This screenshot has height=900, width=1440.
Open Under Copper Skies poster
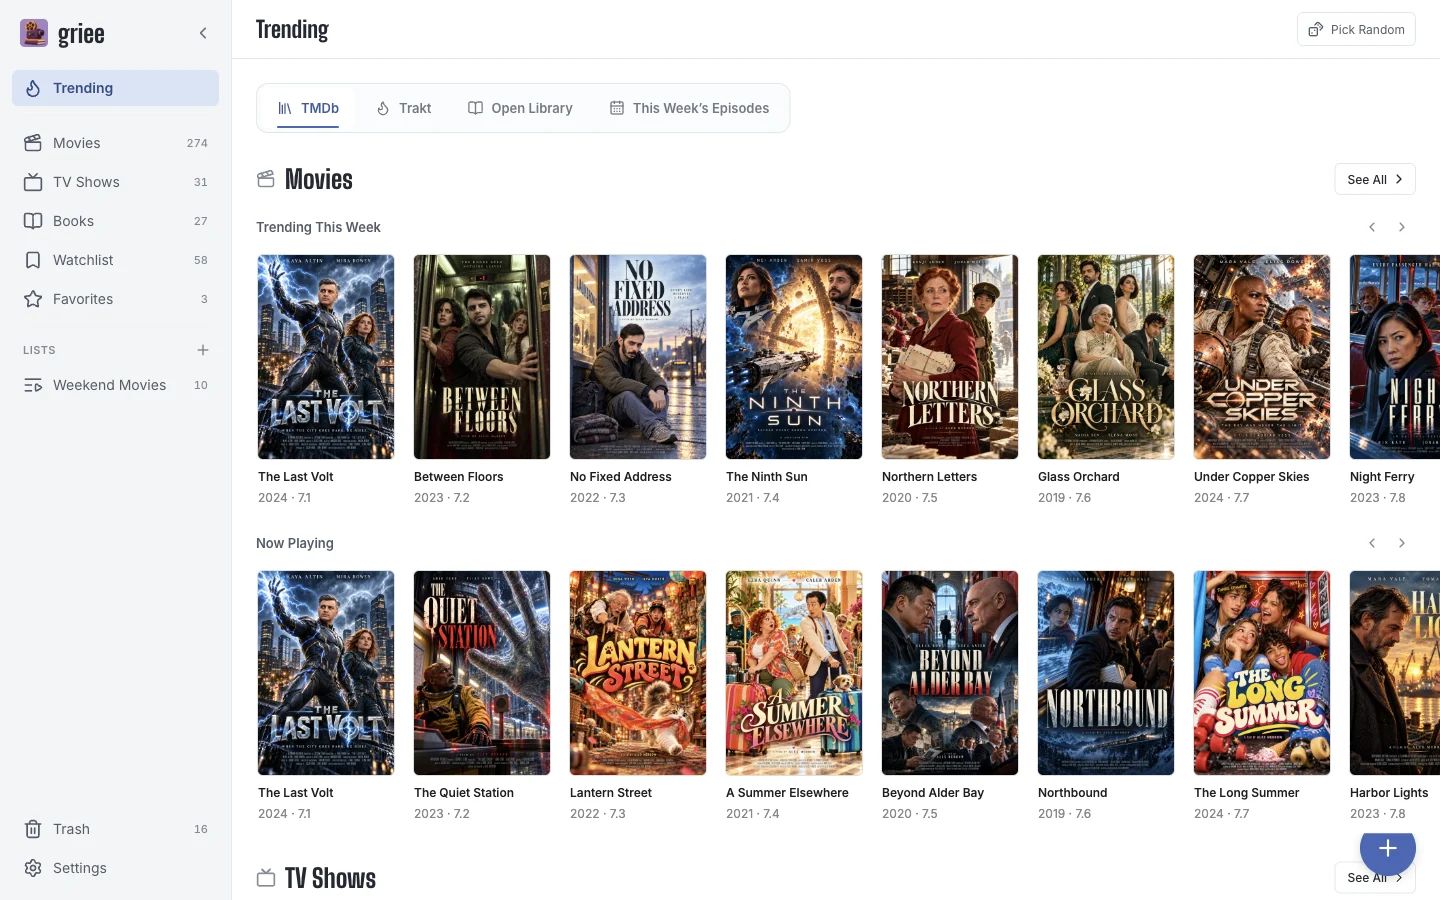point(1262,357)
